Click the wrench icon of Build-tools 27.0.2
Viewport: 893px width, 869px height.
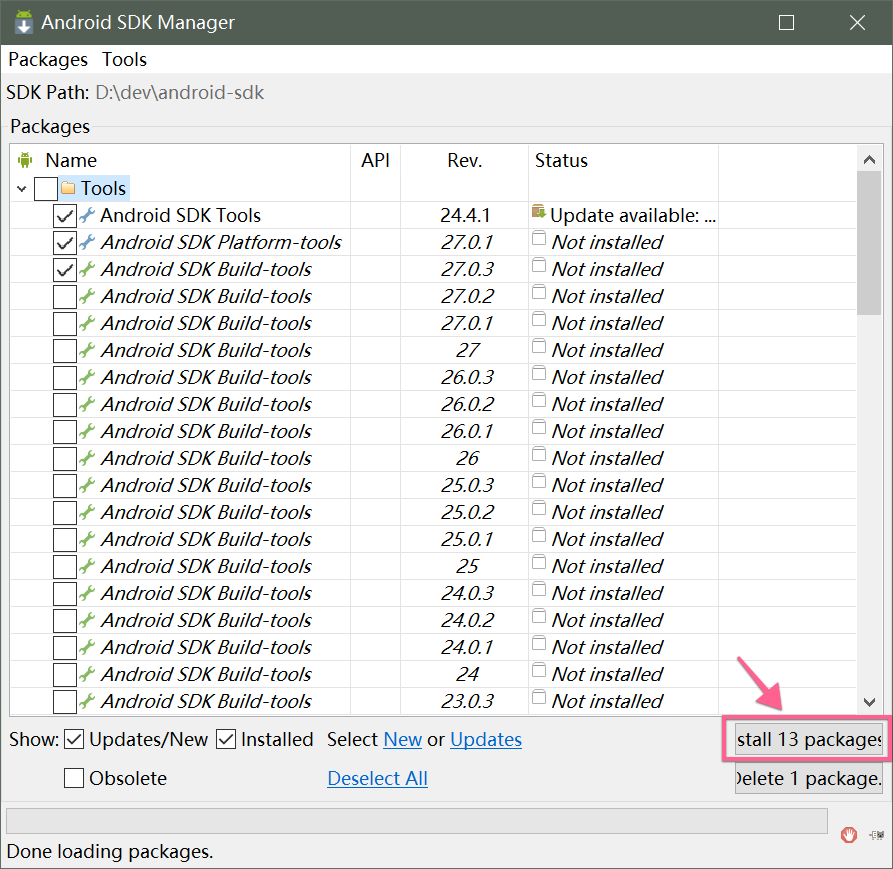pyautogui.click(x=87, y=296)
